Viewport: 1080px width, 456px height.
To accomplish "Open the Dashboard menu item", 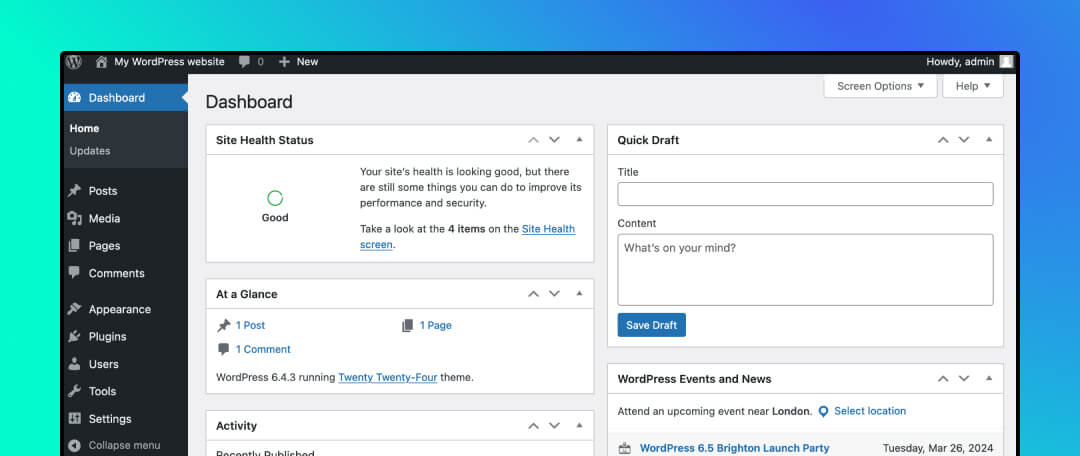I will coord(126,98).
